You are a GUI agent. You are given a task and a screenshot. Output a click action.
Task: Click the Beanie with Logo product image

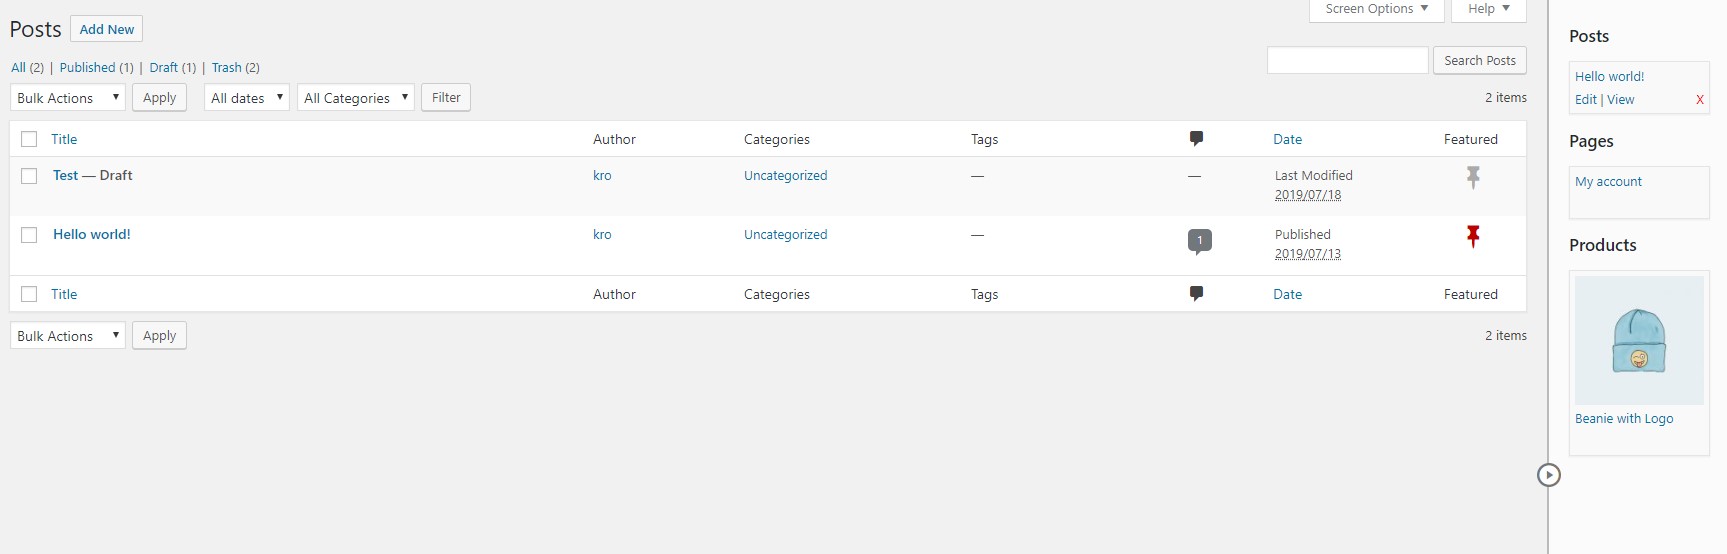[1638, 341]
